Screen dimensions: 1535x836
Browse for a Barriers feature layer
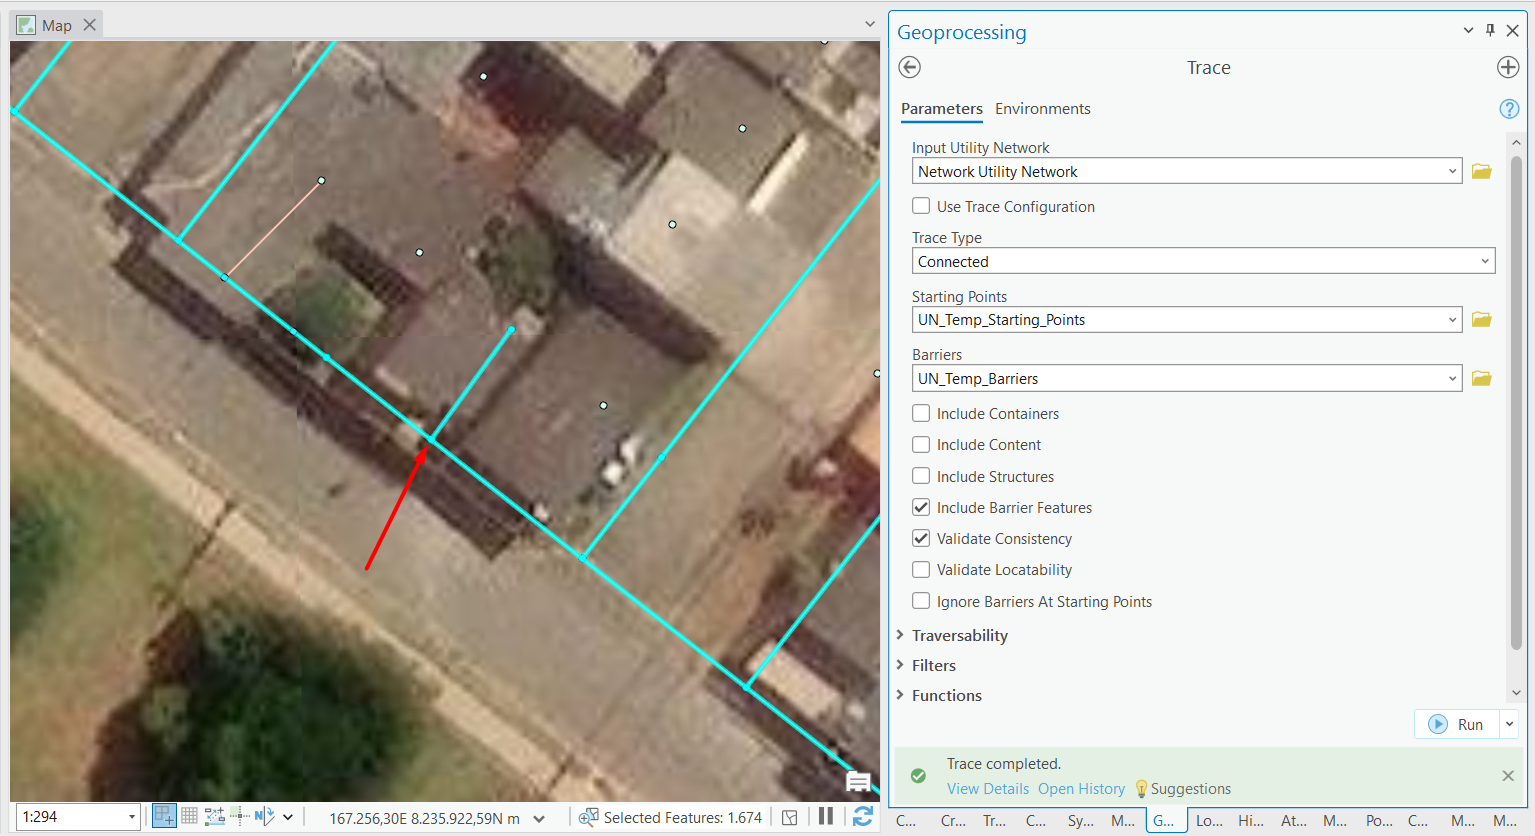[1481, 378]
